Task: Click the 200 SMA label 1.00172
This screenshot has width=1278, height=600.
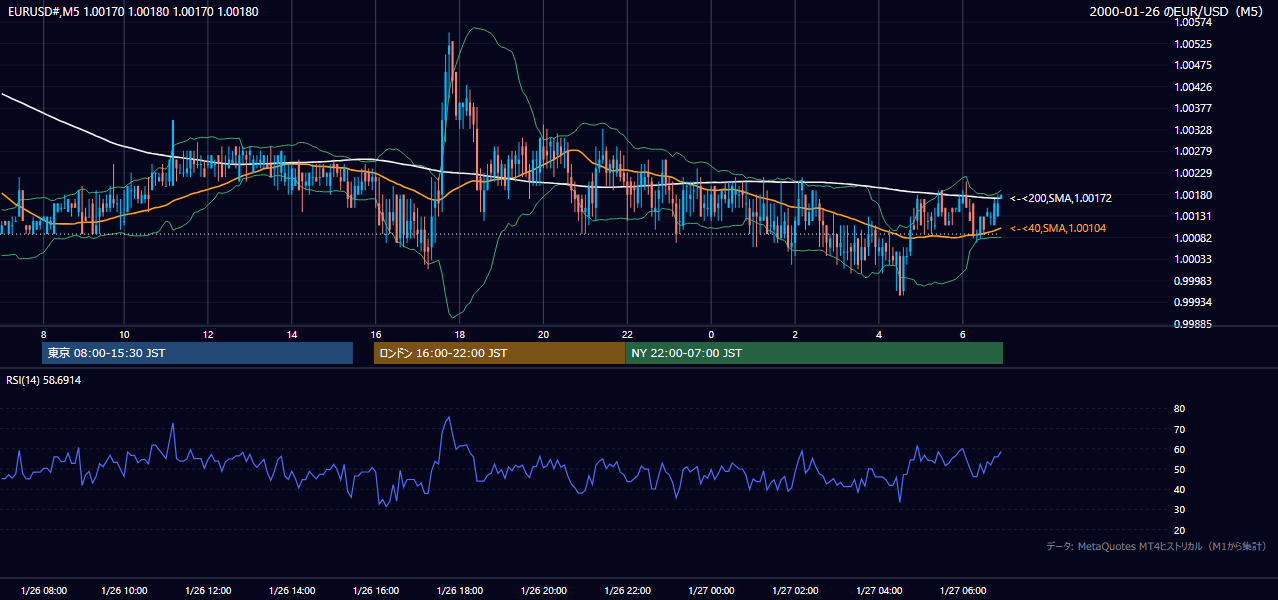Action: pyautogui.click(x=1061, y=198)
